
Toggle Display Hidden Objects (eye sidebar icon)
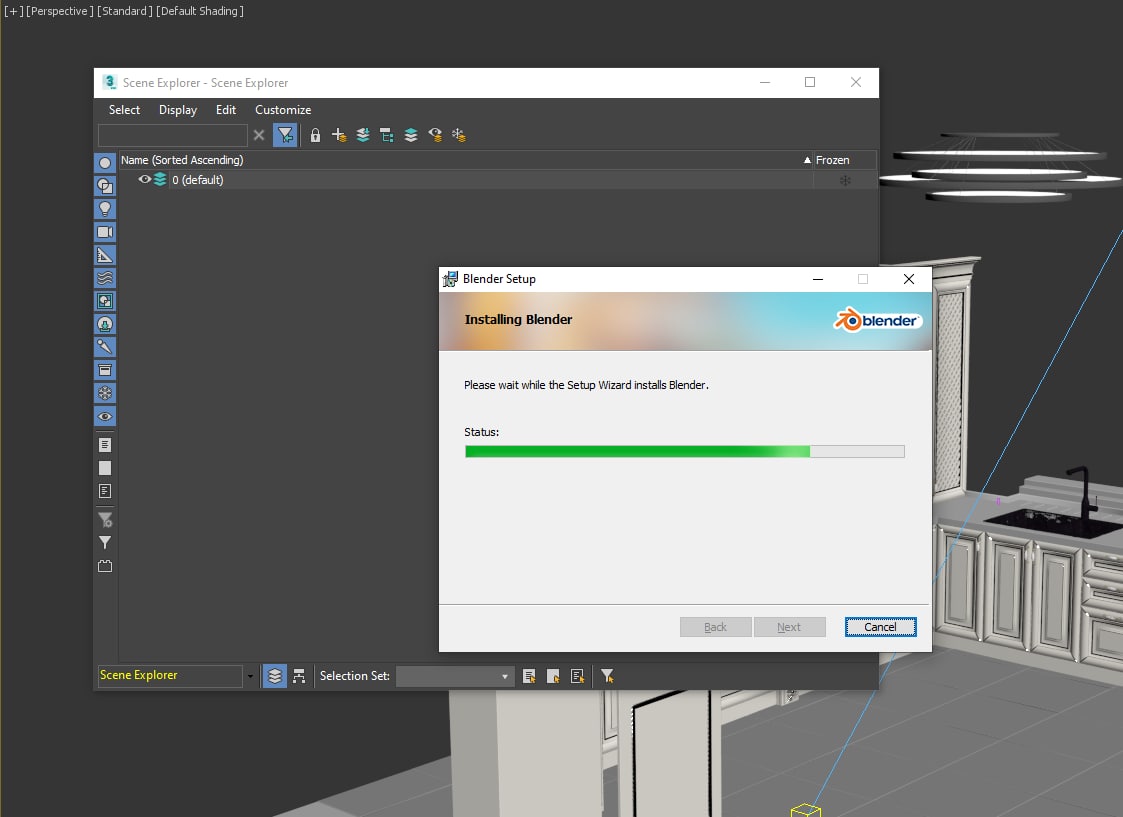(x=105, y=416)
